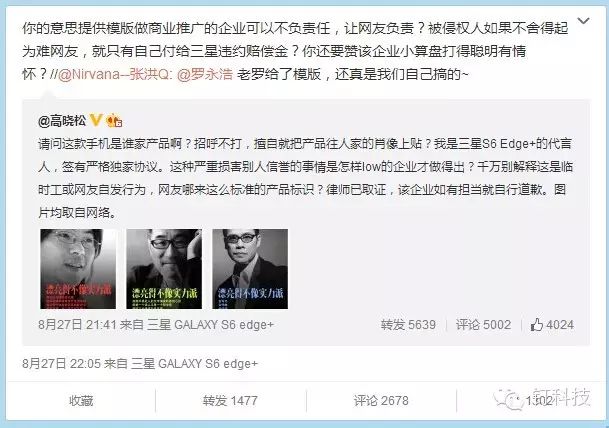Viewport: 609px width, 428px height.
Task: Click the original post timestamp 8月27日 21:41
Action: 77,325
